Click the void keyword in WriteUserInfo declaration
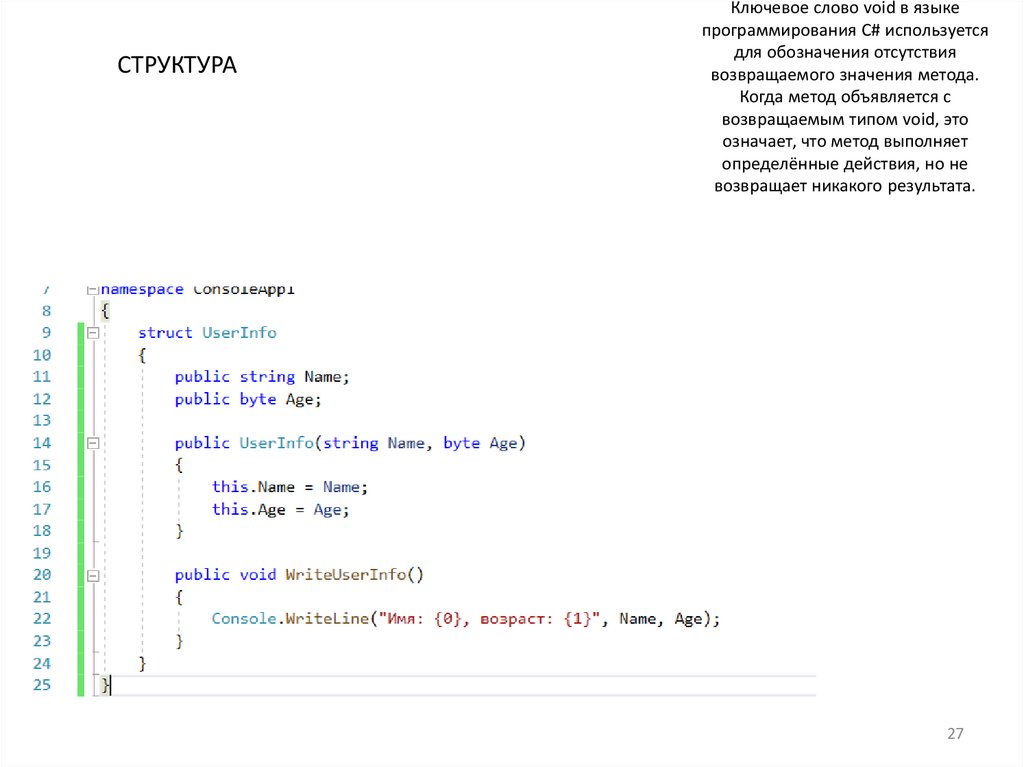 click(258, 575)
